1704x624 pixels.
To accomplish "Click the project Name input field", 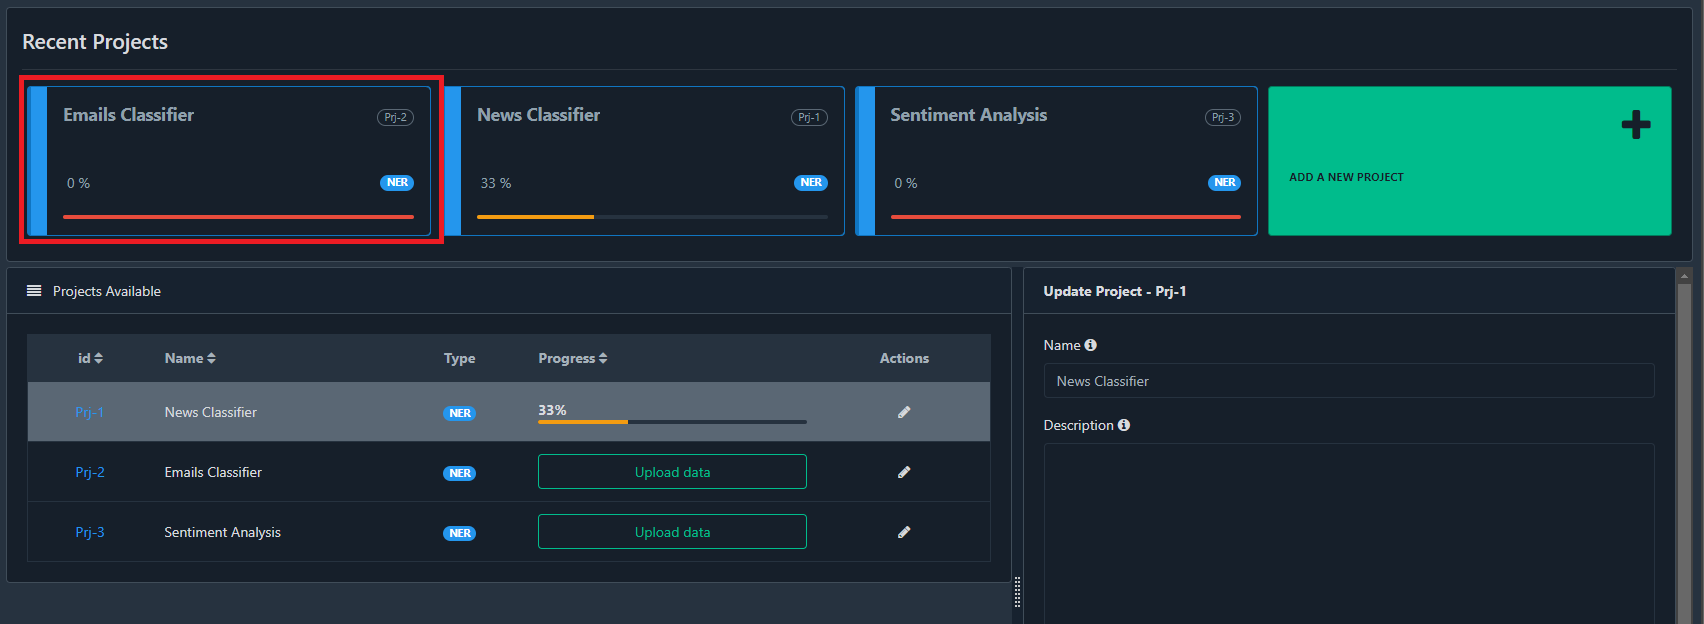I will pos(1348,381).
